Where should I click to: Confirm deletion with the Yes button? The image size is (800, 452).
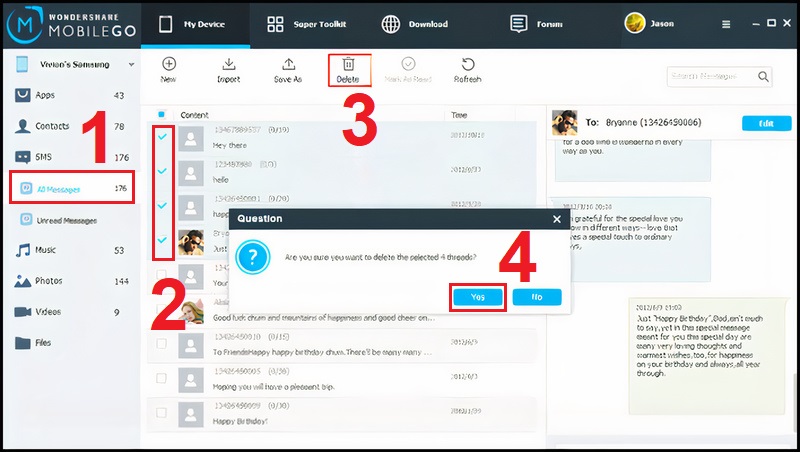point(478,297)
